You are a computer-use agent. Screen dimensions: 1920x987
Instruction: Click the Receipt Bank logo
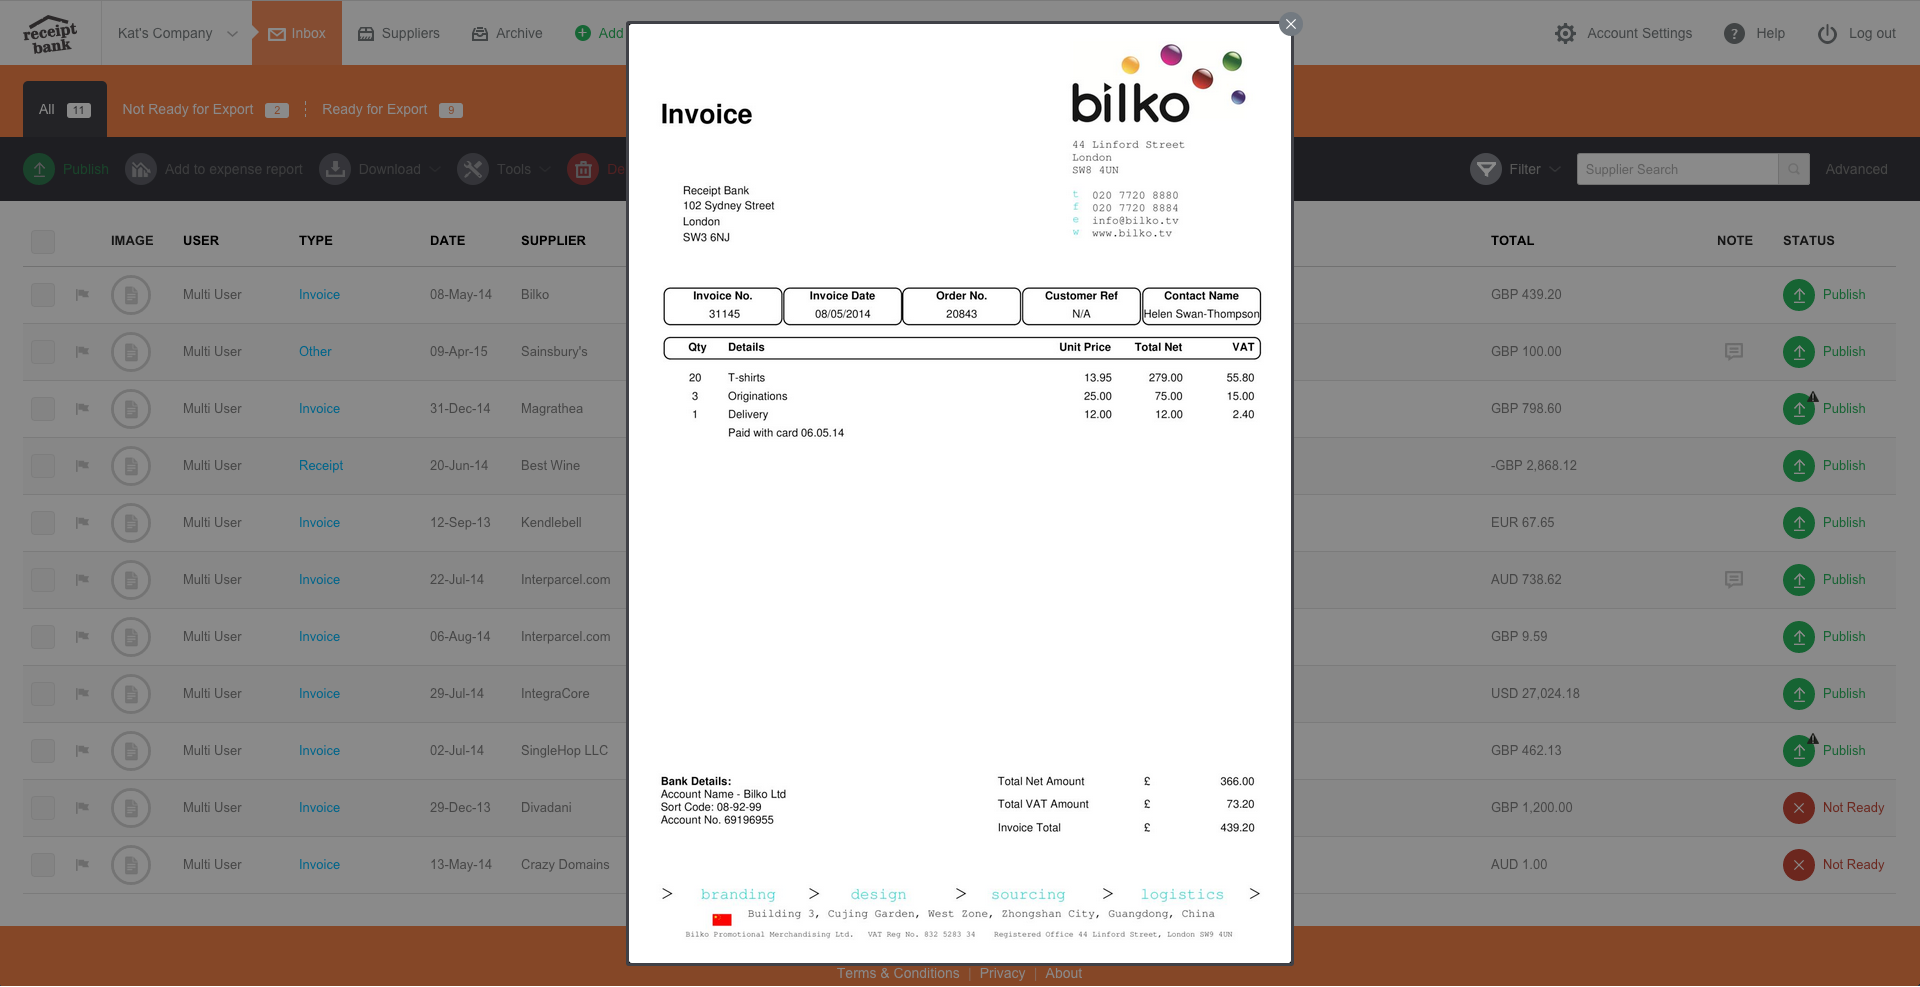(x=50, y=34)
